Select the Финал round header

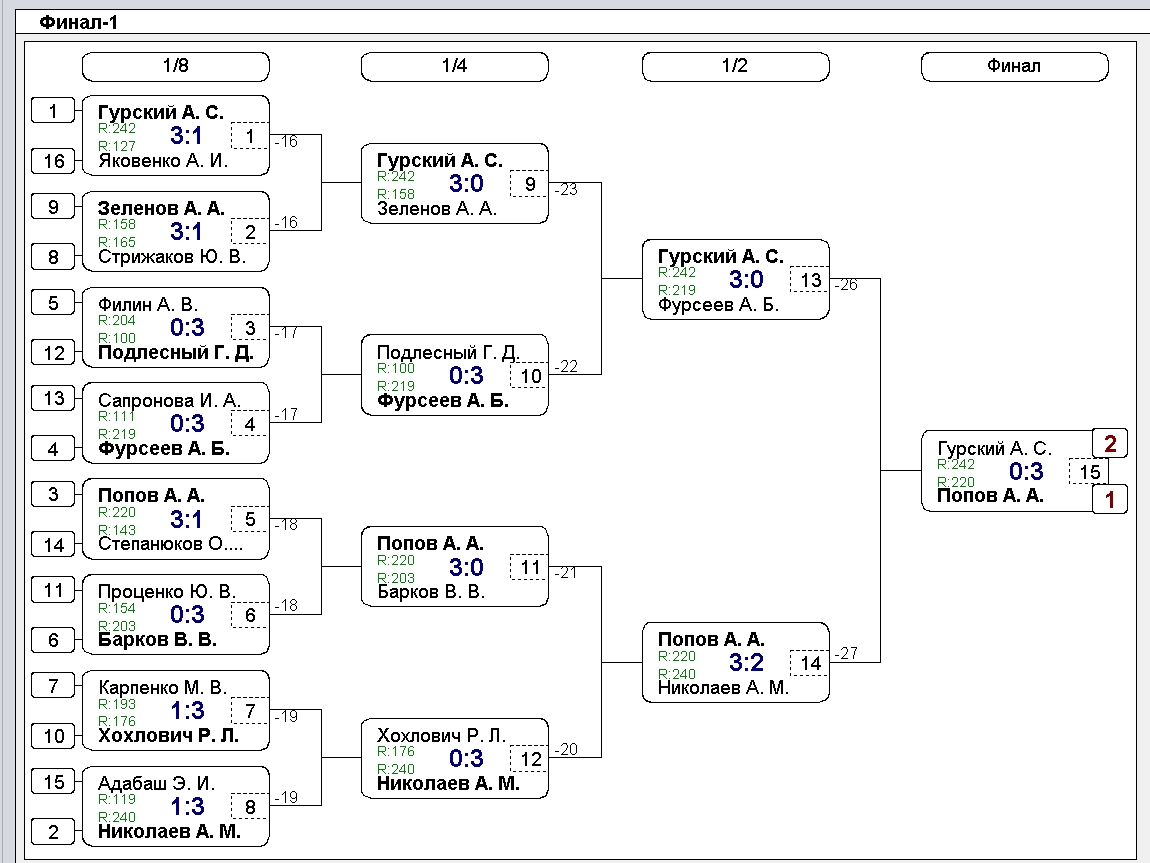1014,67
